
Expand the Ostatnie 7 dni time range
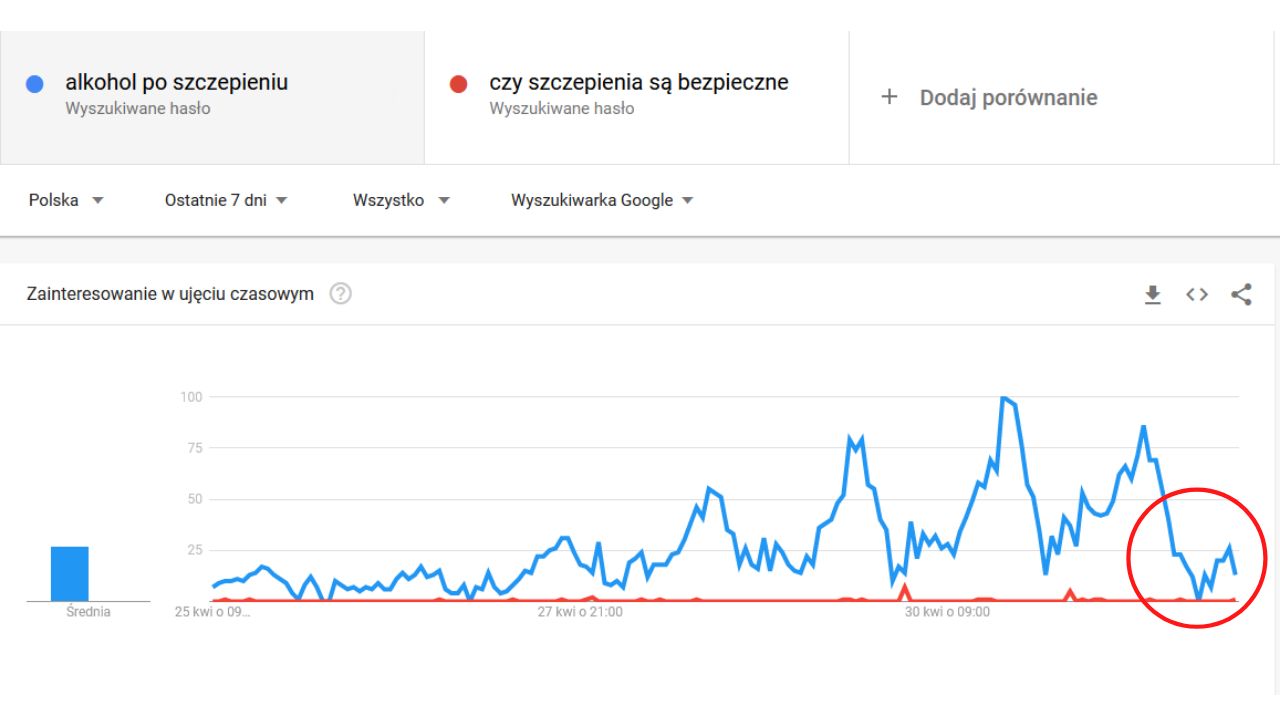pyautogui.click(x=226, y=200)
